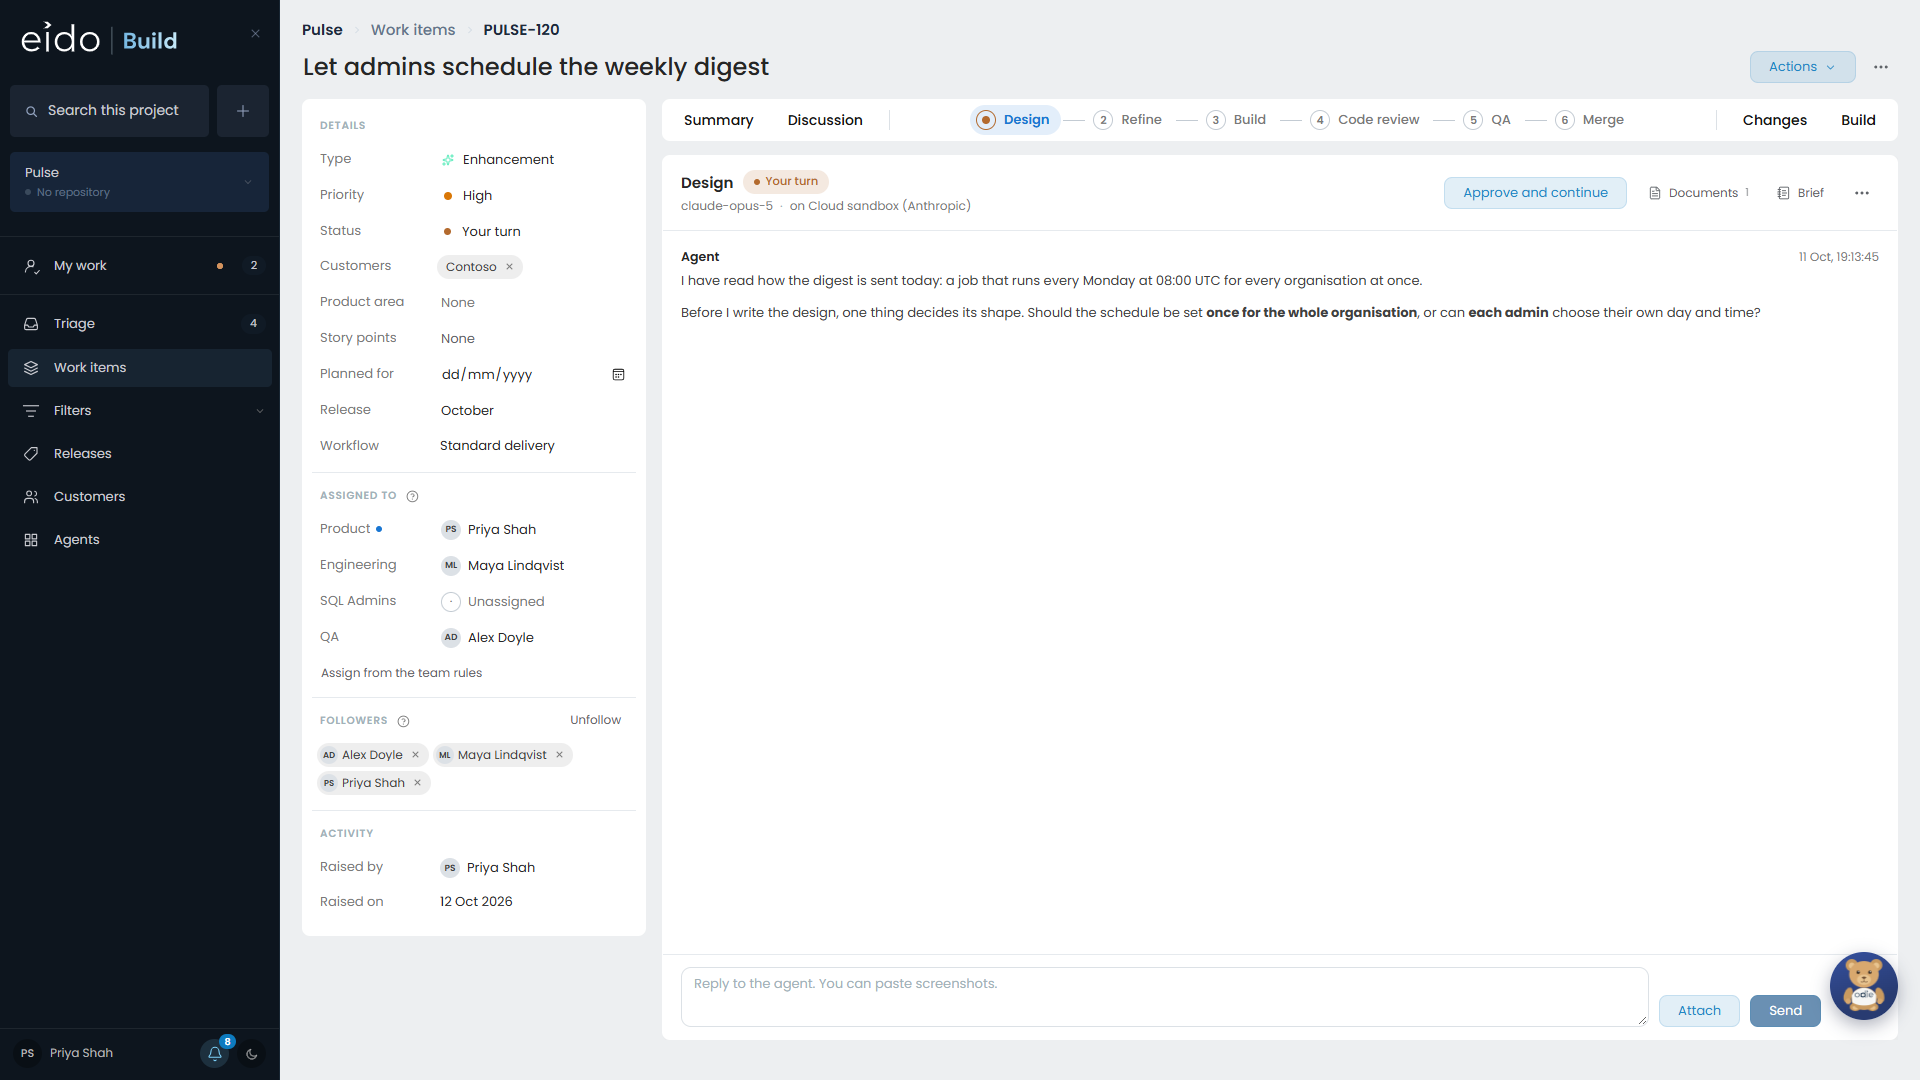Image resolution: width=1920 pixels, height=1080 pixels.
Task: Select the QA workflow step
Action: point(1487,120)
